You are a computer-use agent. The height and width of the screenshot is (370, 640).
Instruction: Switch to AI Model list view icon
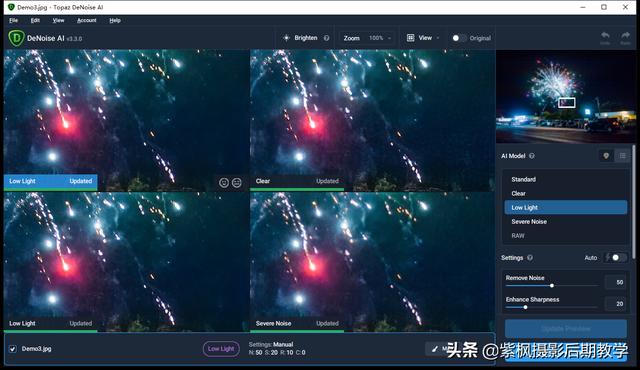tap(622, 156)
